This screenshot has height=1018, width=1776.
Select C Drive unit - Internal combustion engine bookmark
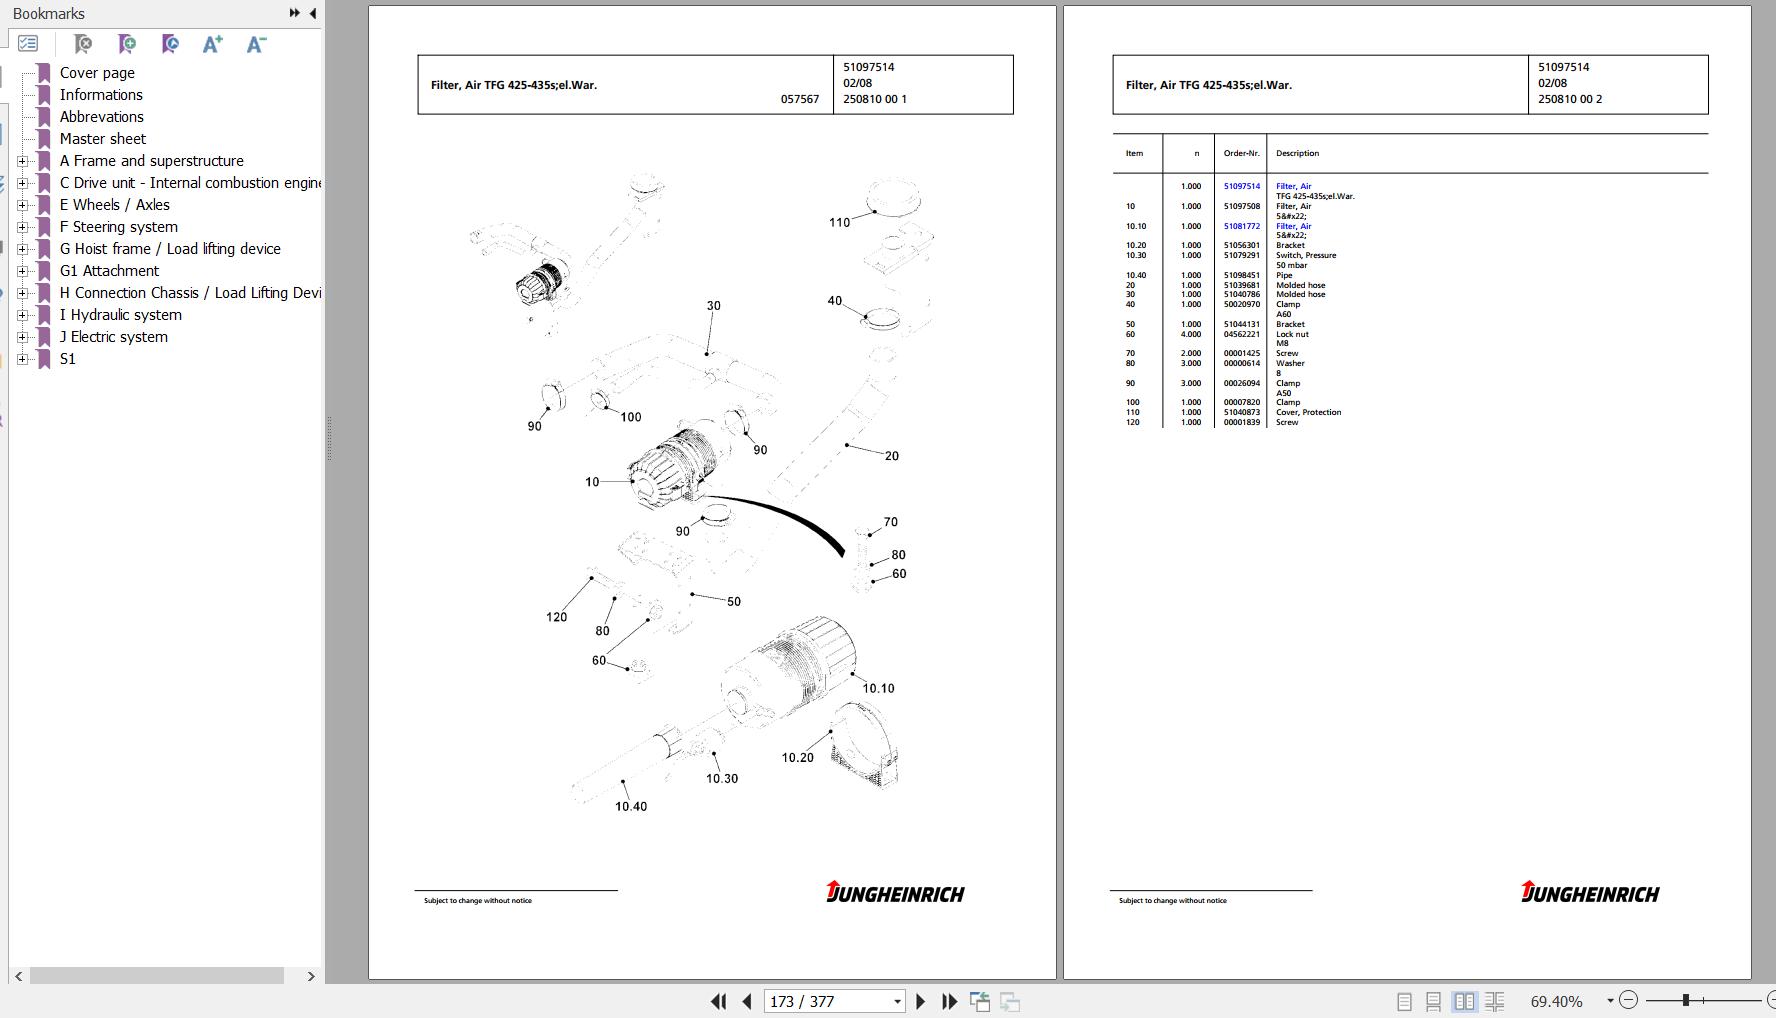pos(190,183)
